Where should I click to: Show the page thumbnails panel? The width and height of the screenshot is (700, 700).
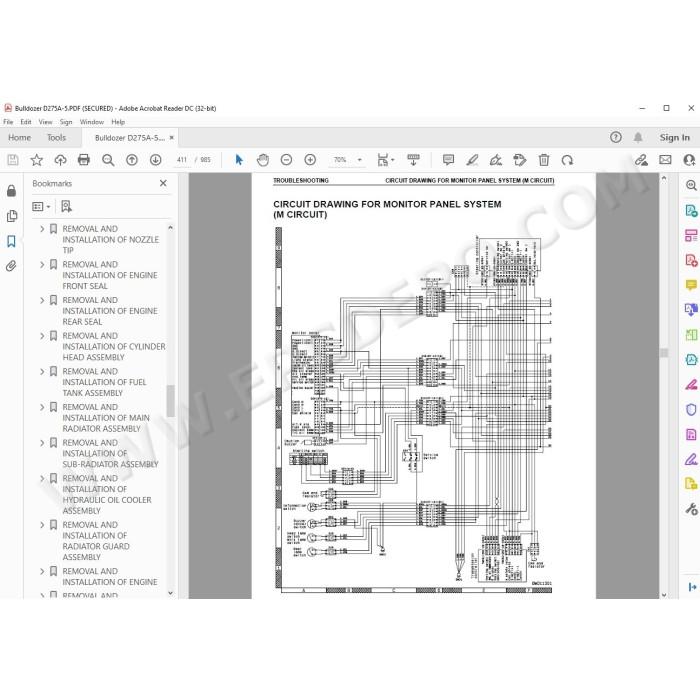[12, 217]
